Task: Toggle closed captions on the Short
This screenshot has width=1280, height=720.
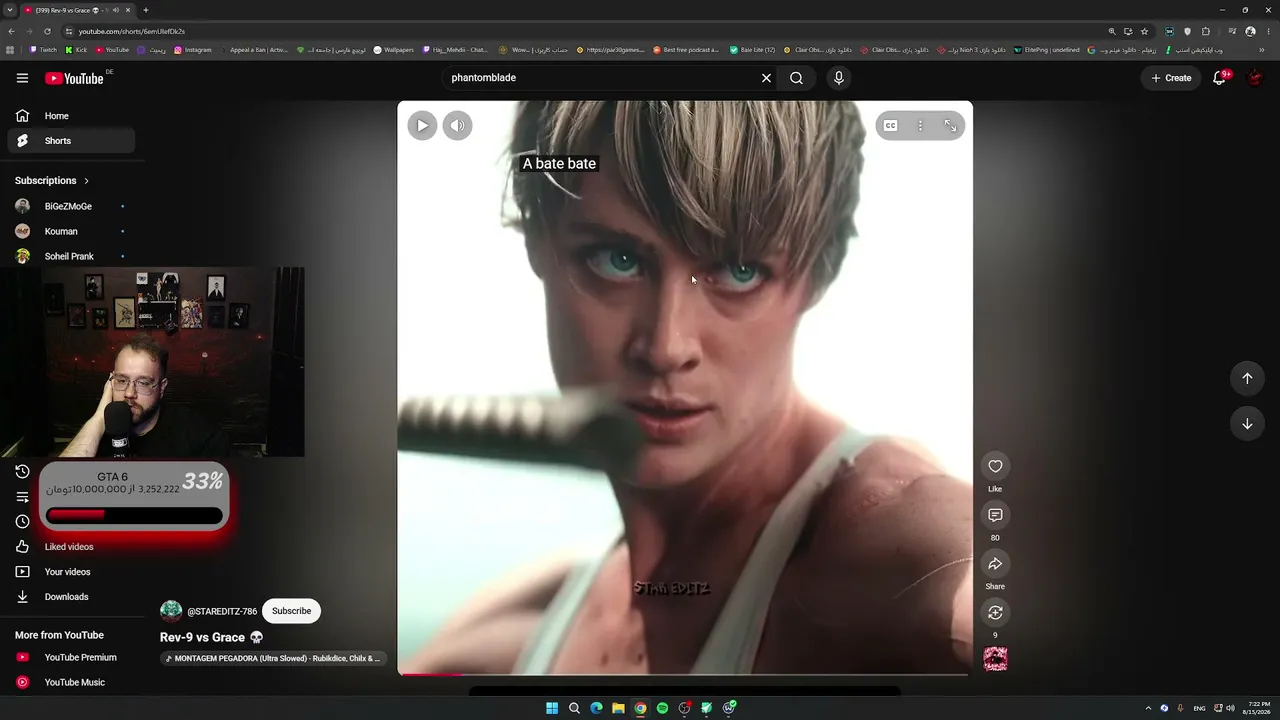Action: [890, 125]
